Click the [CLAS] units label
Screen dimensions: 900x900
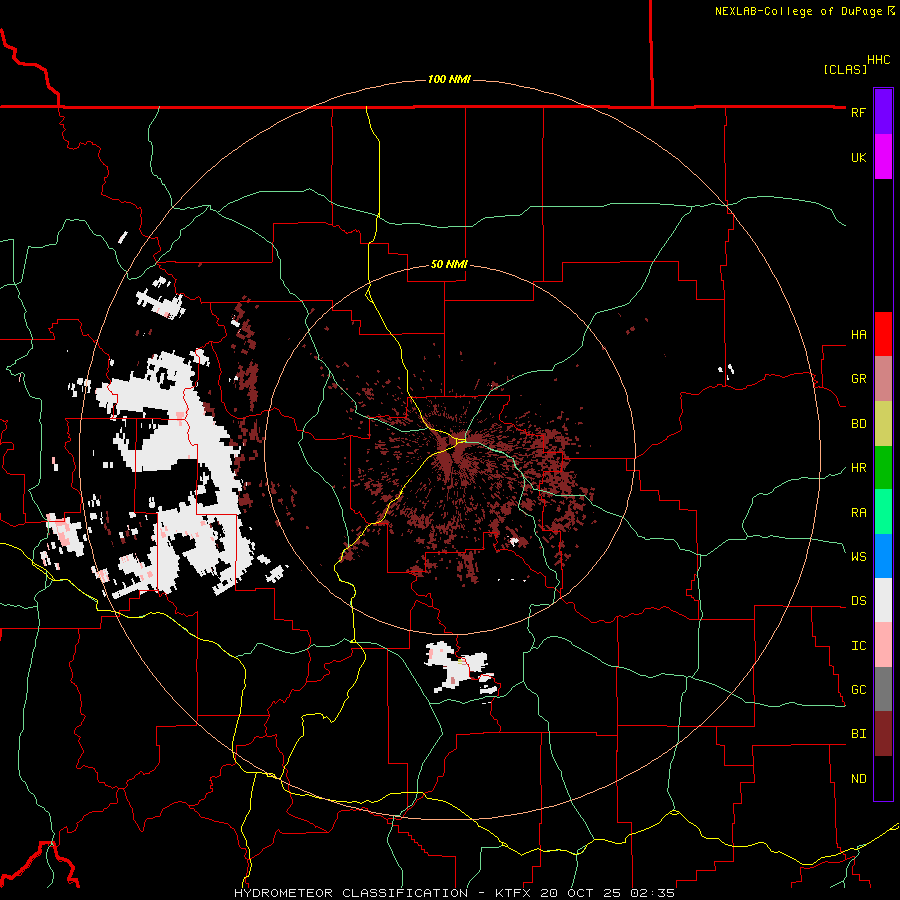coord(845,69)
